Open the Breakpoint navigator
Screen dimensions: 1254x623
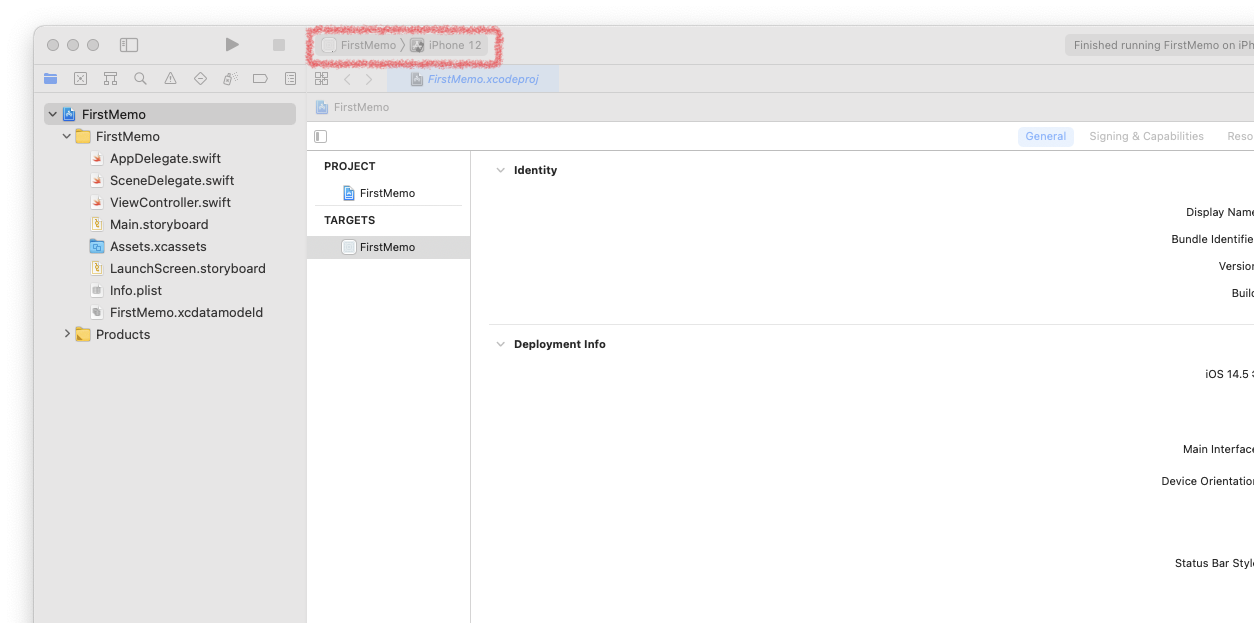(x=260, y=79)
